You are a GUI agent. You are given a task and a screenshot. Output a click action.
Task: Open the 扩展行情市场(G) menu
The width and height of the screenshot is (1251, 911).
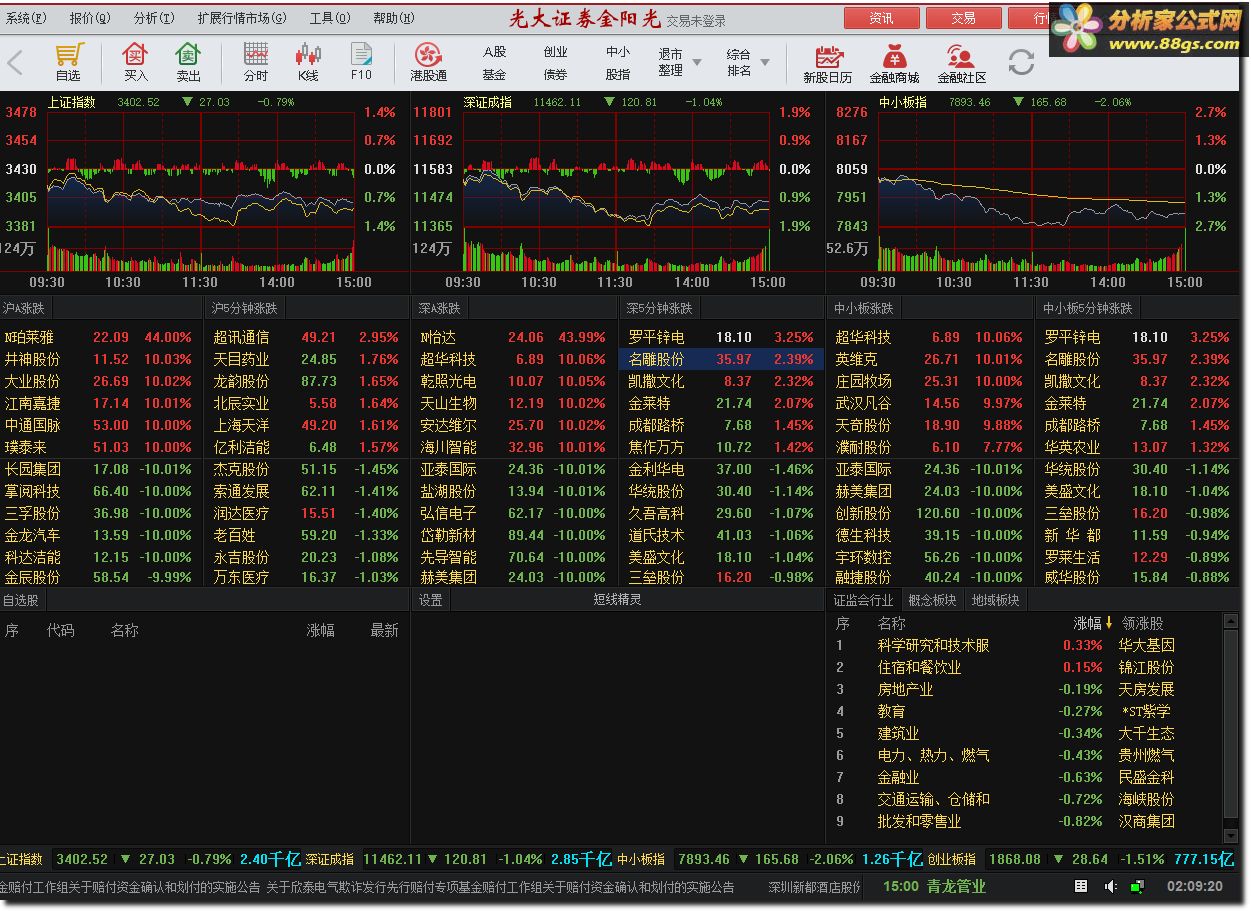(241, 18)
